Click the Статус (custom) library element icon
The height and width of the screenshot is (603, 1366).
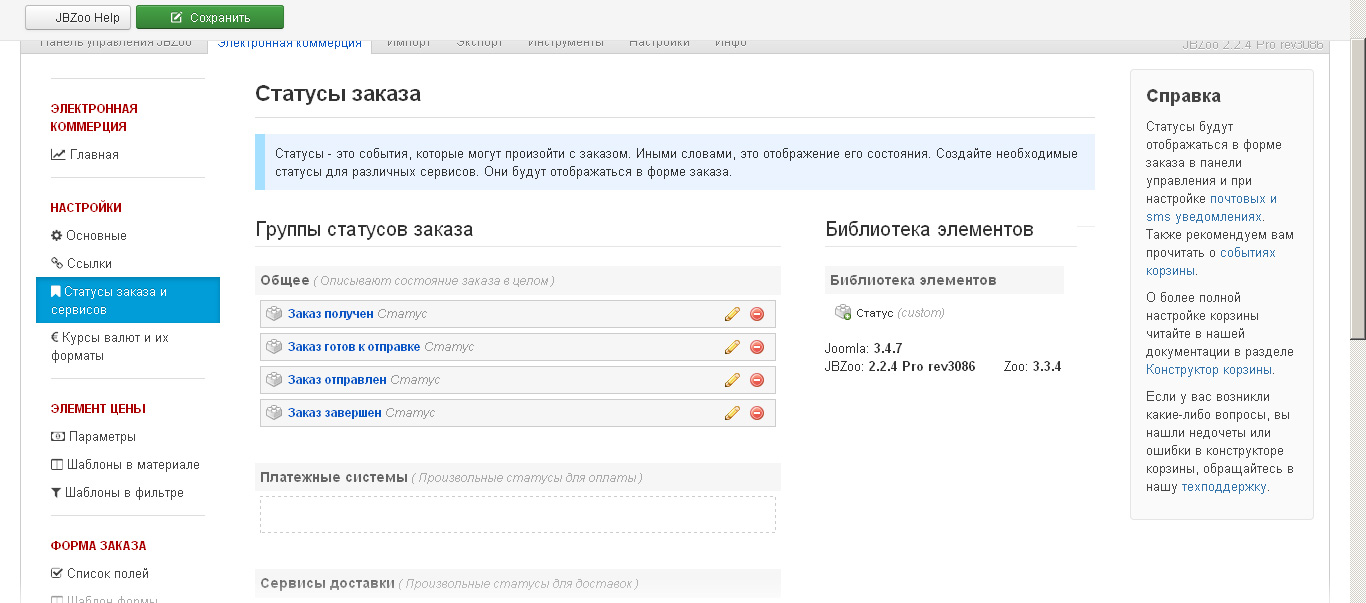coord(843,313)
